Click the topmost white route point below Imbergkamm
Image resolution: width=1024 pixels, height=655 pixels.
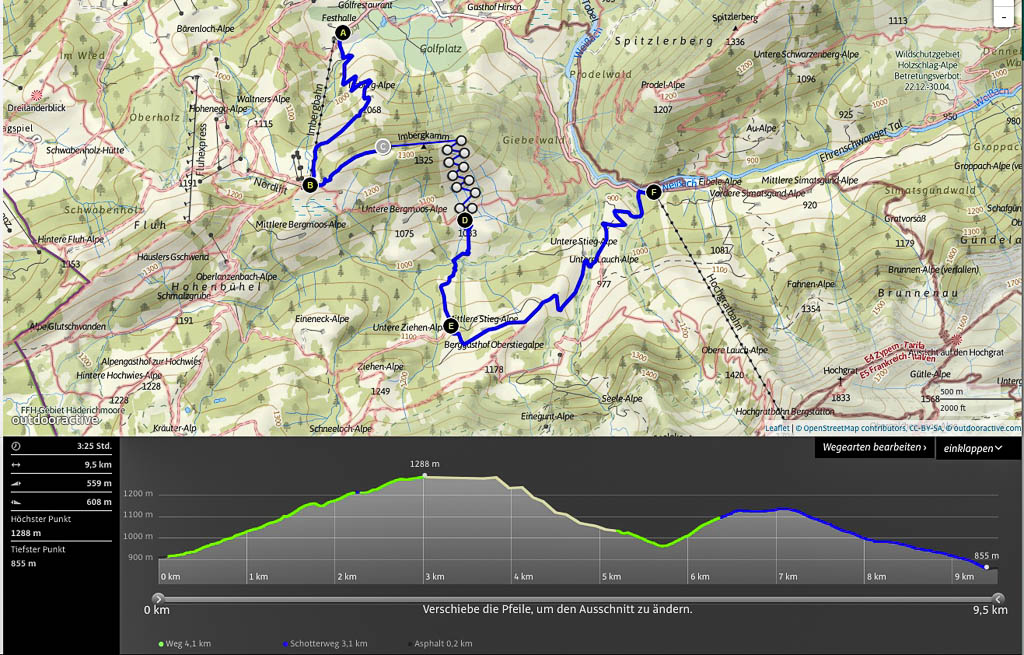click(x=462, y=141)
